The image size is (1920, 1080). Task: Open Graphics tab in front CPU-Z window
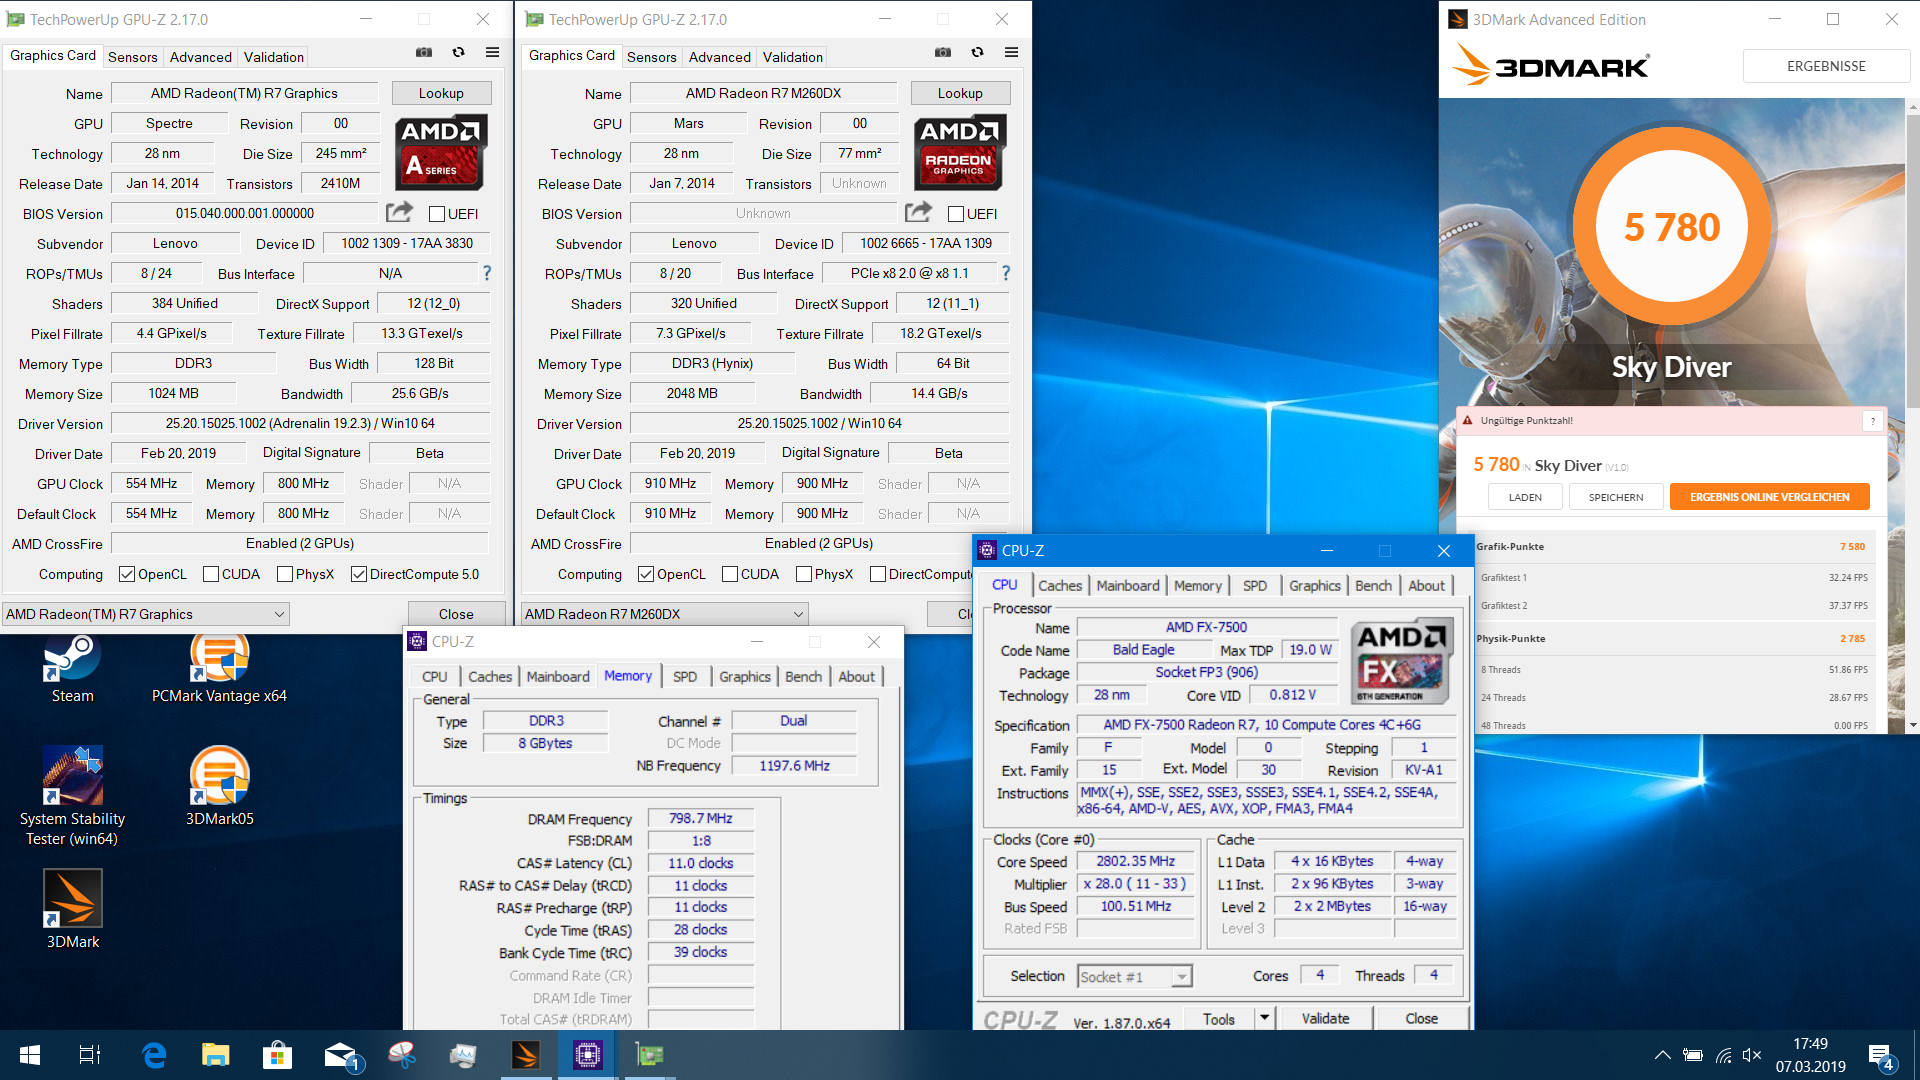click(x=1314, y=586)
